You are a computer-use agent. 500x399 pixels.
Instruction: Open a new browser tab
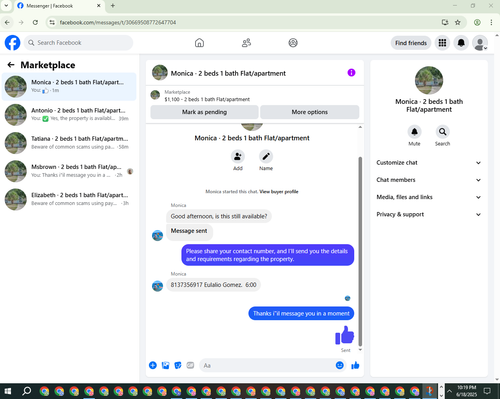113,6
